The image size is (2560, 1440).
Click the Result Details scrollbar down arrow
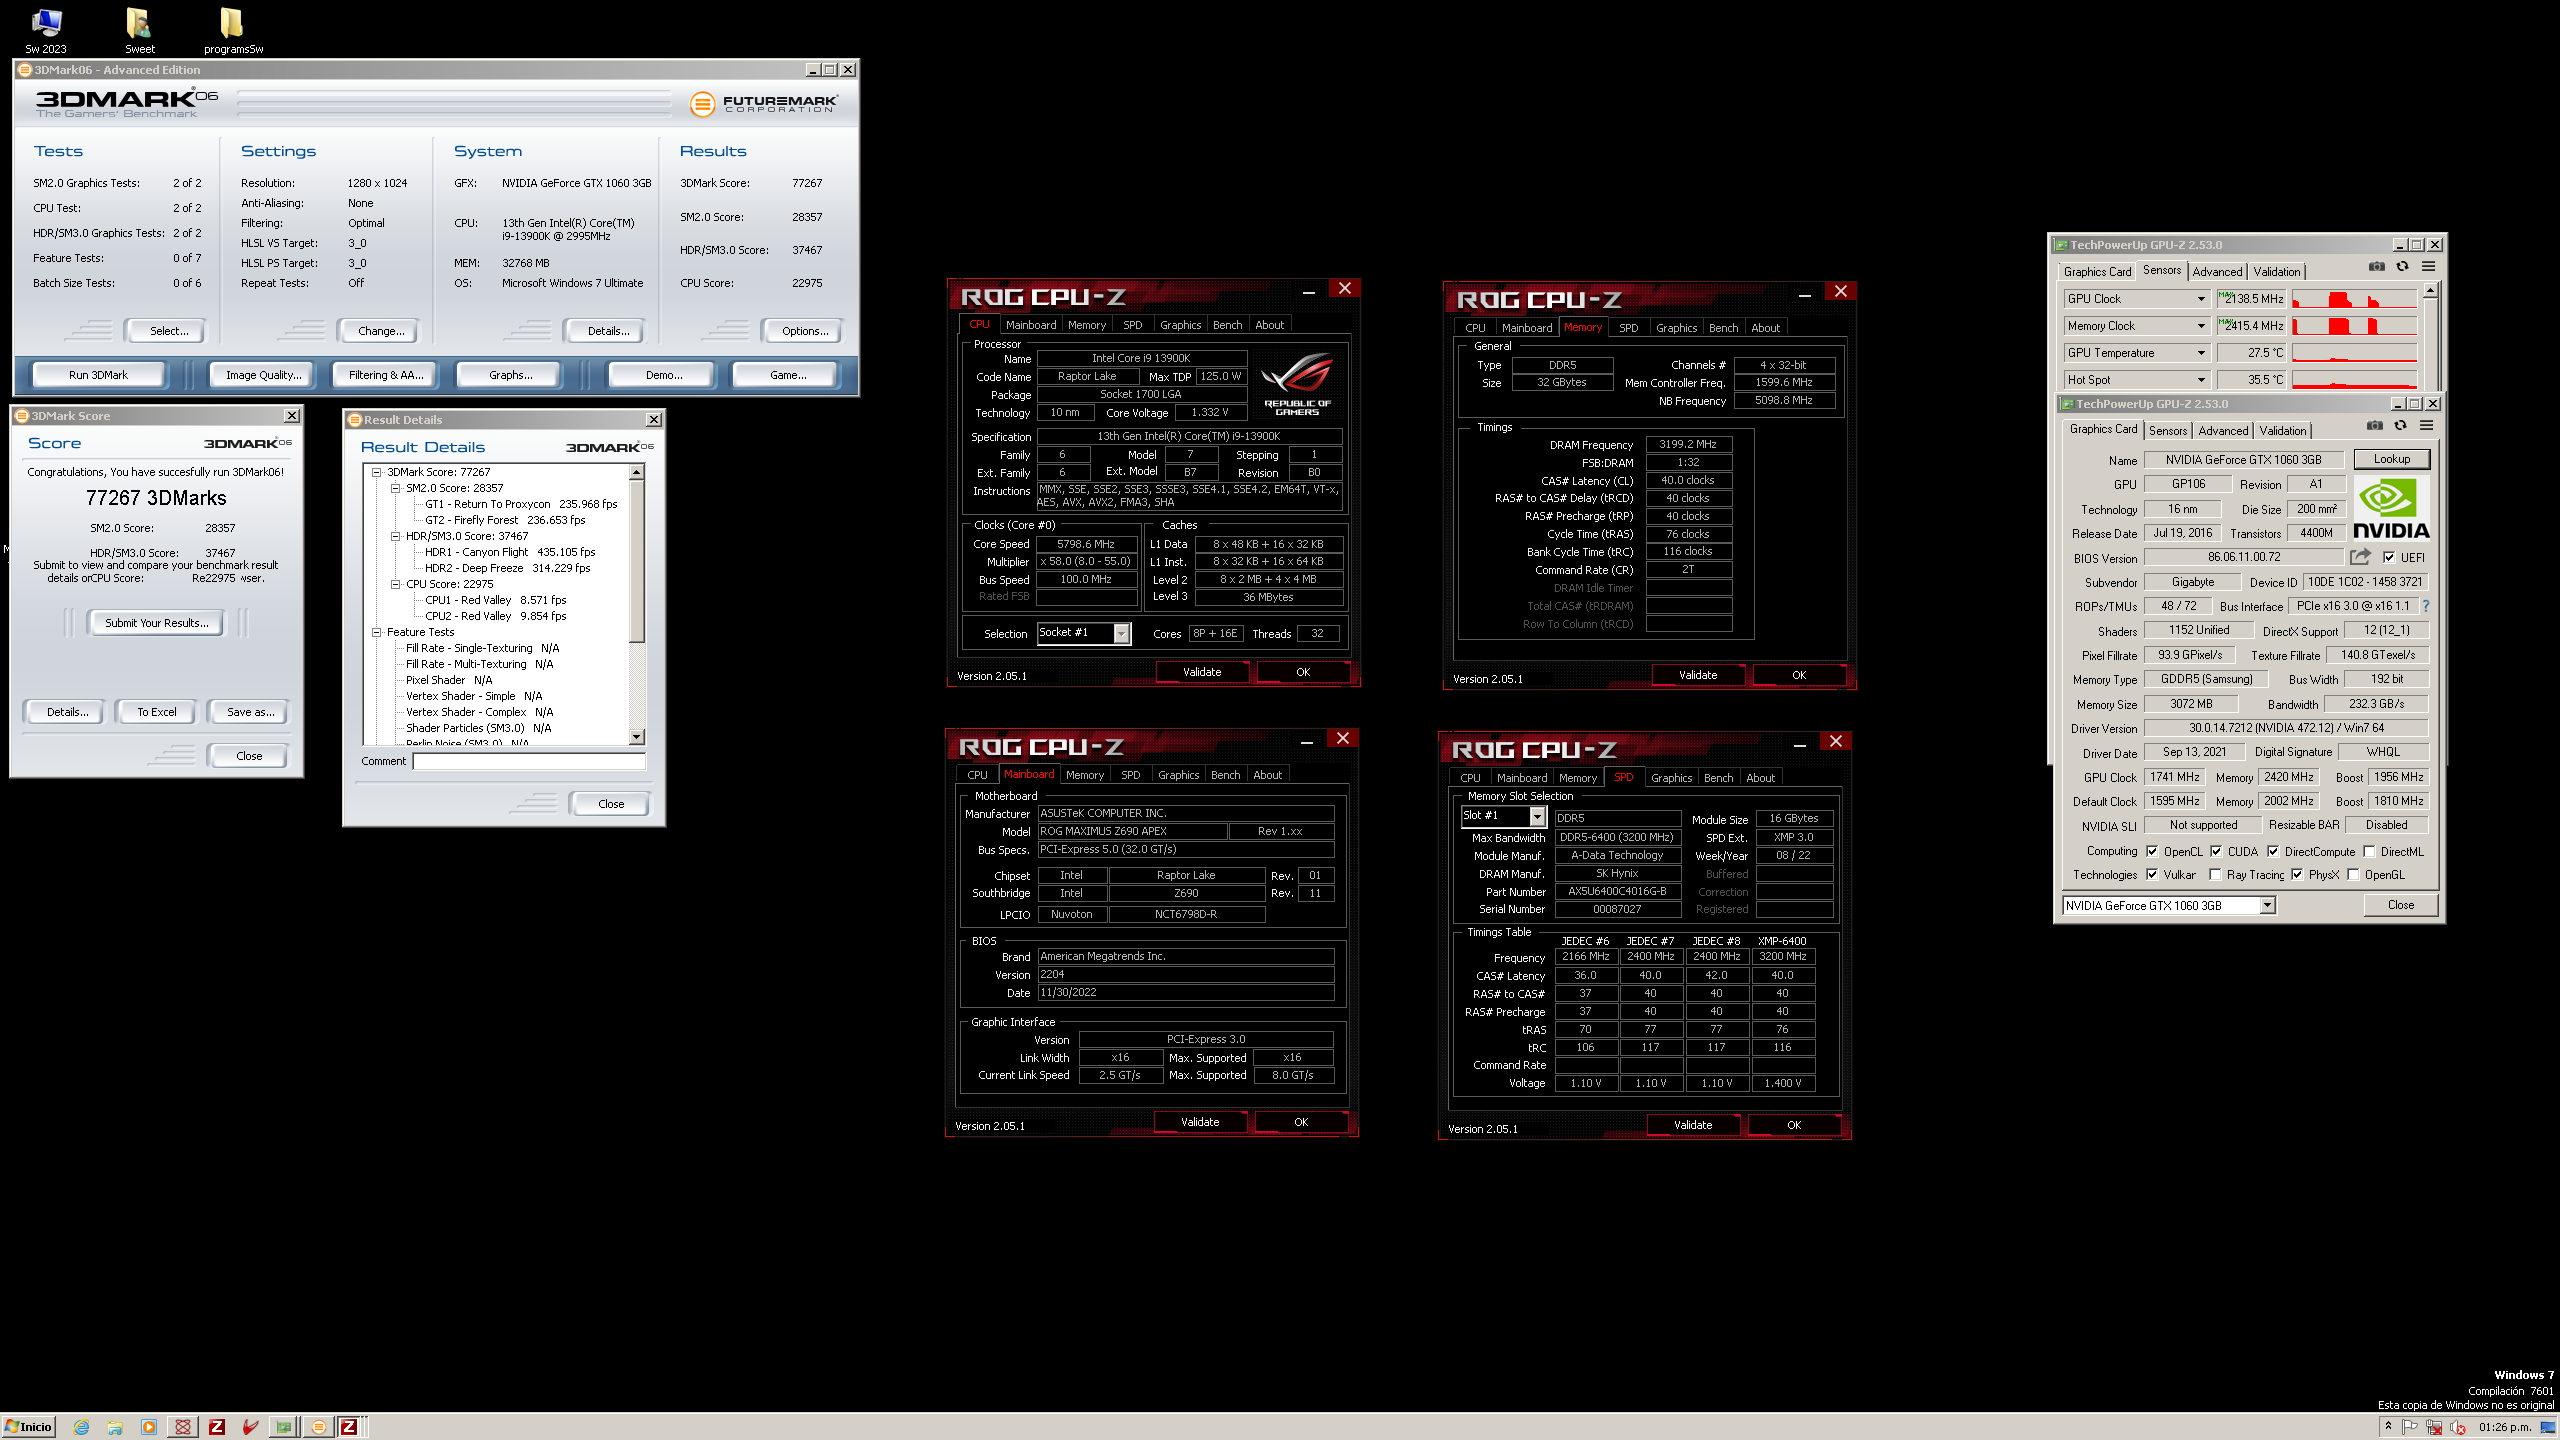point(637,737)
